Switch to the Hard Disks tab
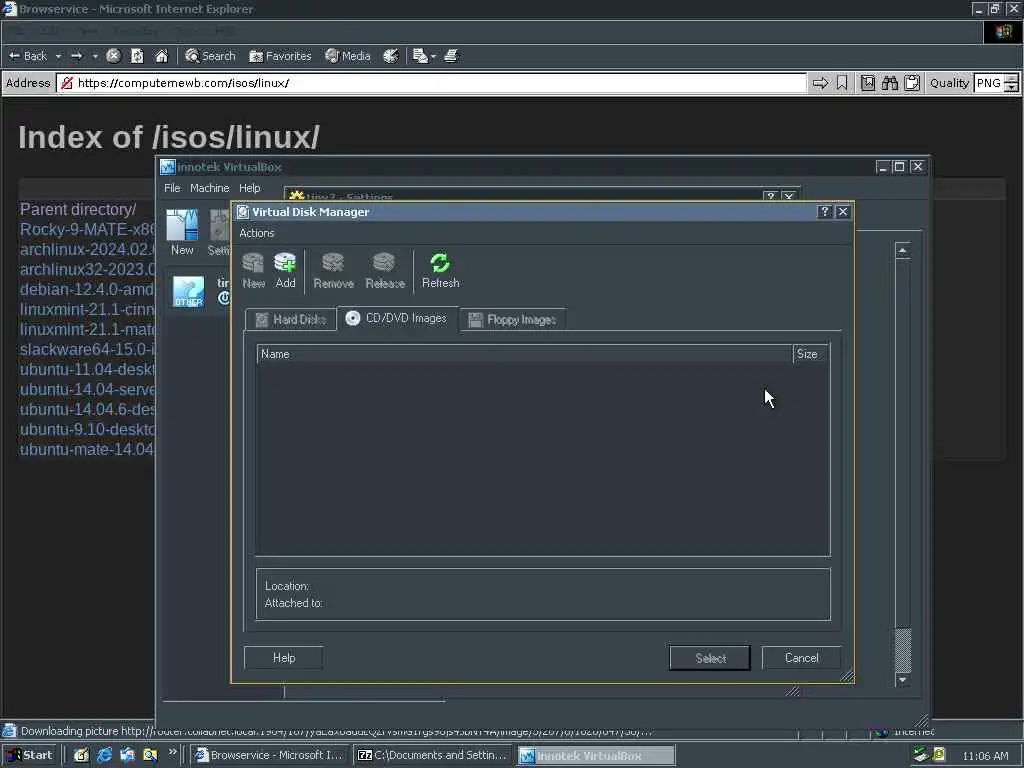This screenshot has height=768, width=1024. click(291, 319)
